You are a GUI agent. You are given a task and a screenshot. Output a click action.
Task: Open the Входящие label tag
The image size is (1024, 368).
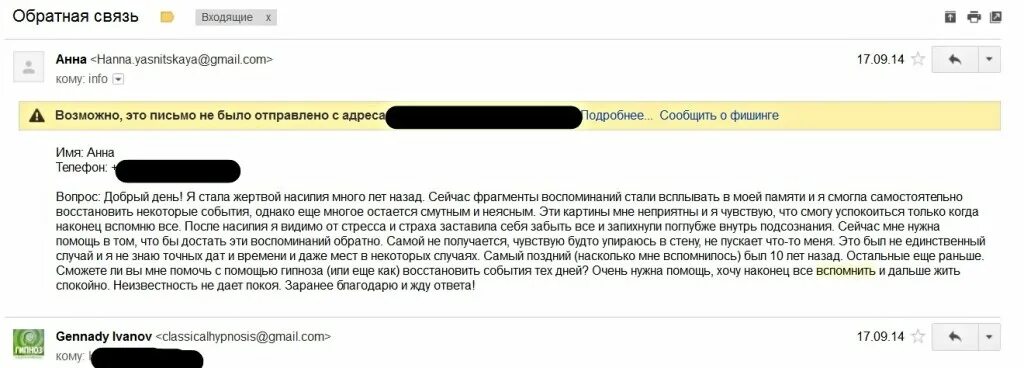pyautogui.click(x=227, y=18)
